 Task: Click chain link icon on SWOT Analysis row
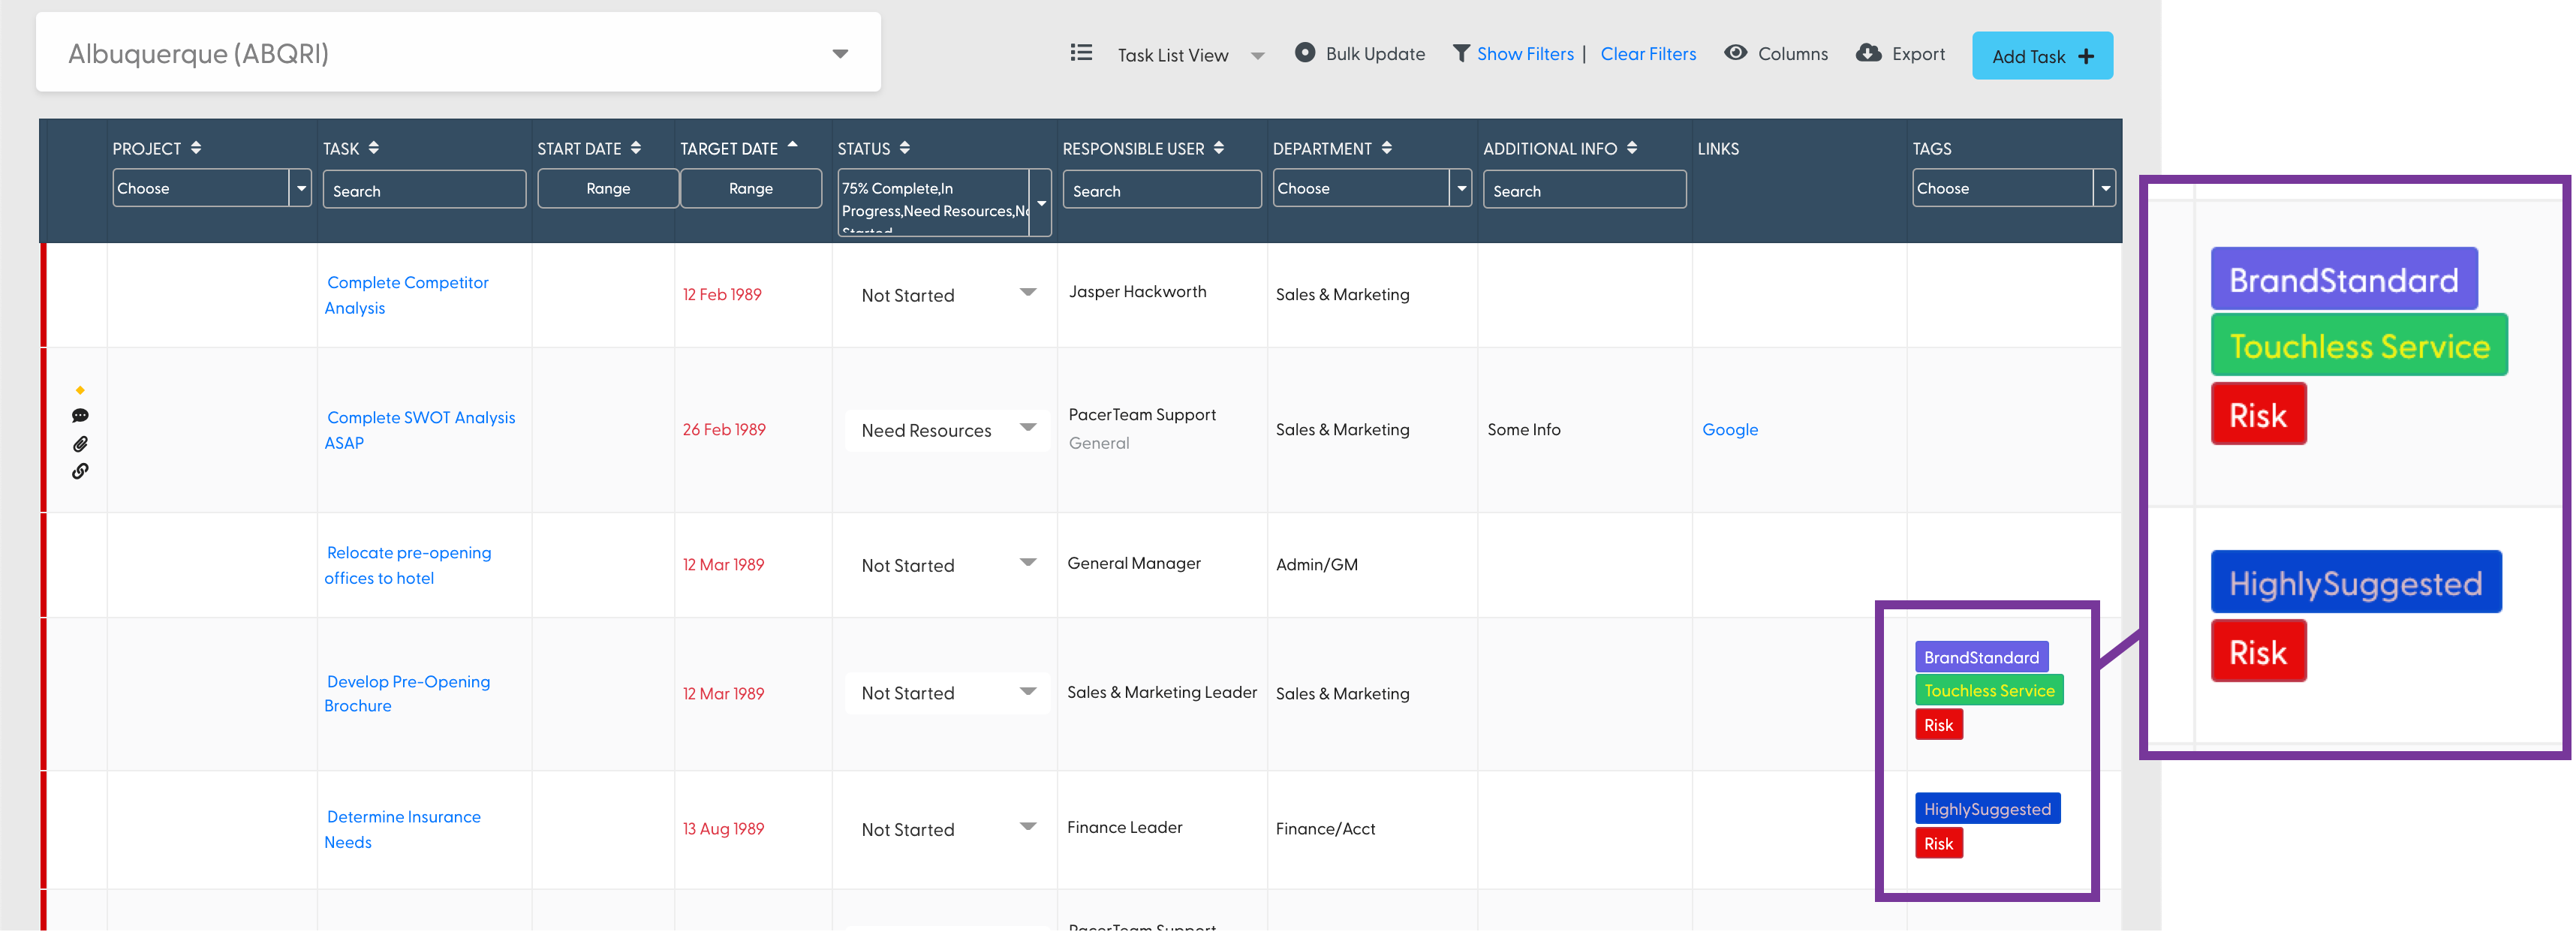click(80, 471)
